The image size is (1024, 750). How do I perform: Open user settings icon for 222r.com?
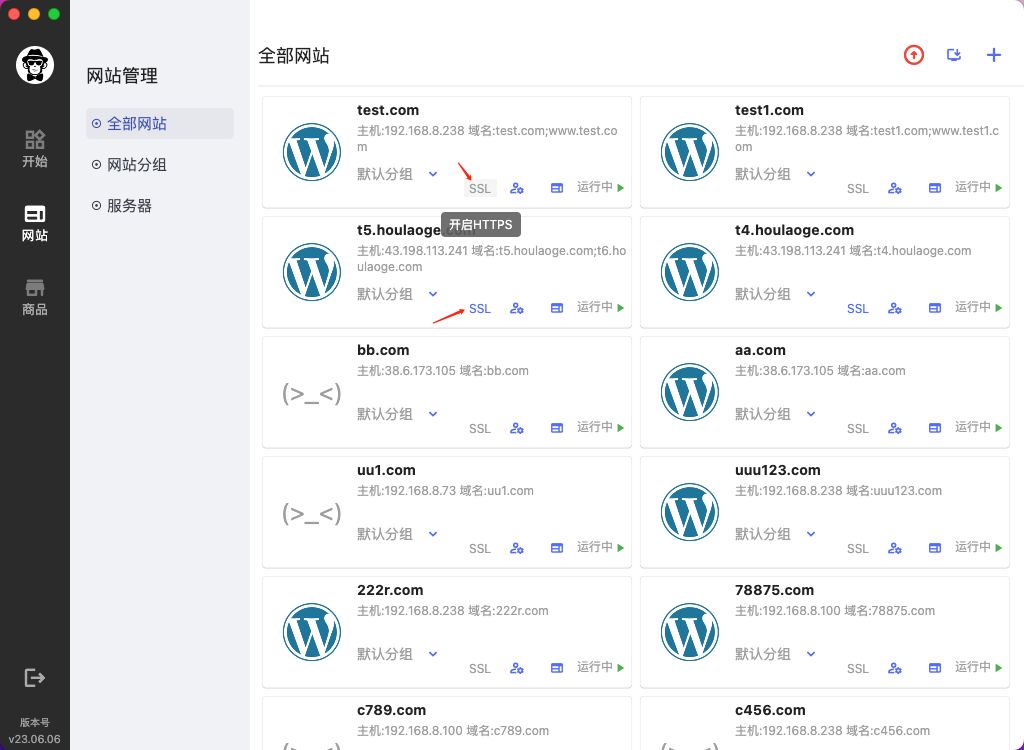point(517,668)
